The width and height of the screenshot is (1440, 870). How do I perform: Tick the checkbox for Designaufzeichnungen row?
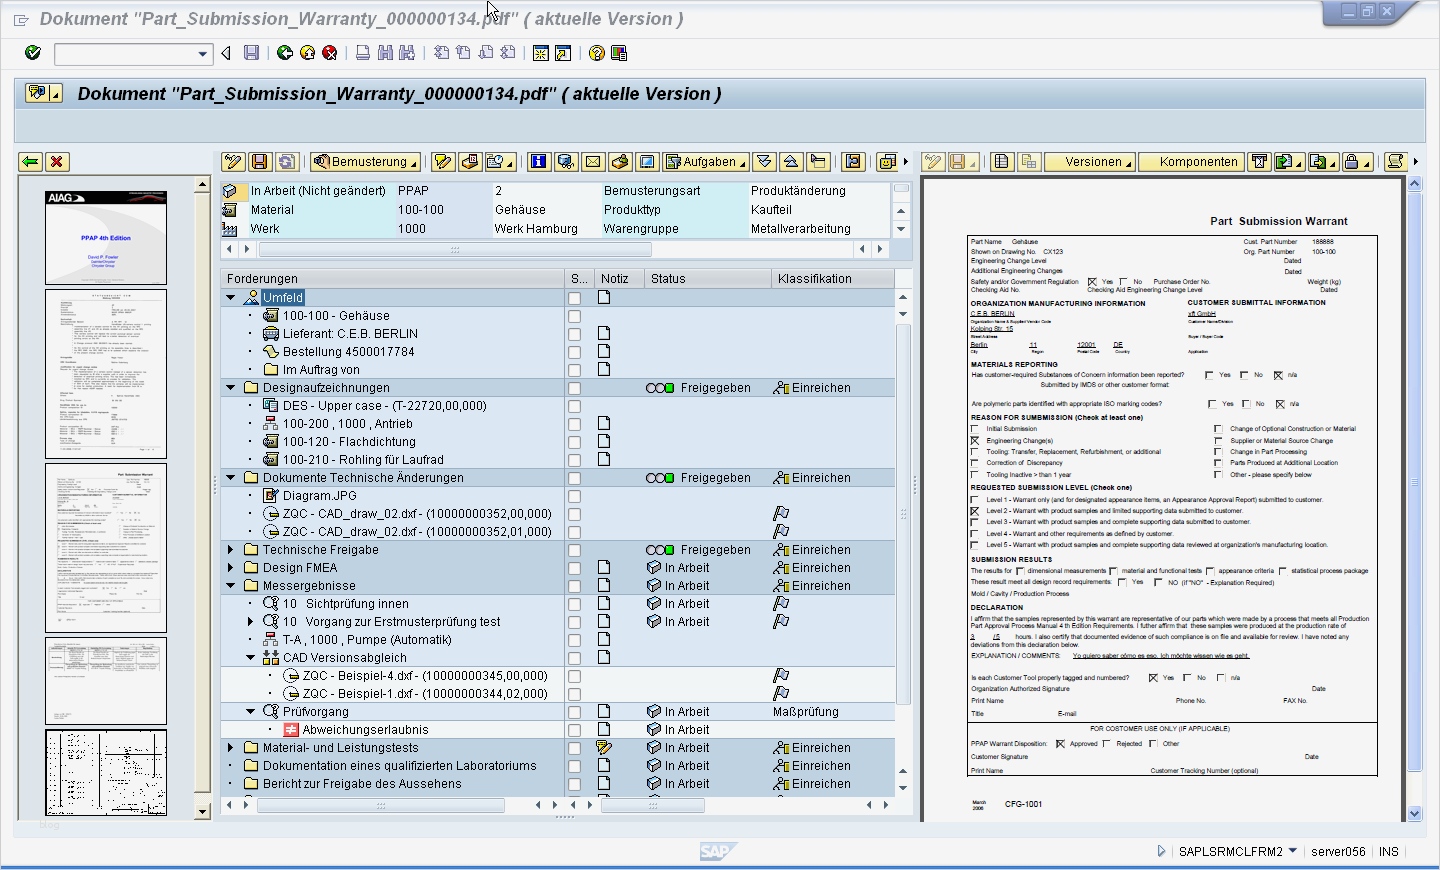click(574, 388)
